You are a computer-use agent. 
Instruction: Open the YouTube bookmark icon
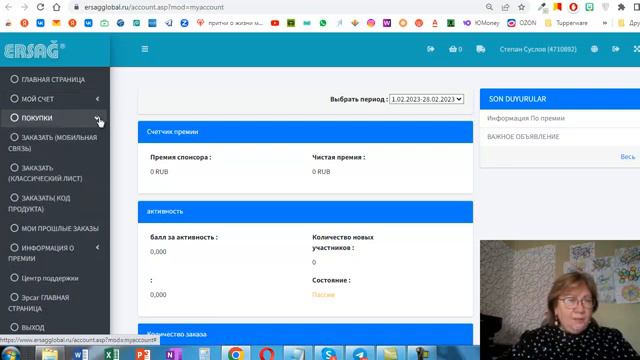pyautogui.click(x=275, y=23)
